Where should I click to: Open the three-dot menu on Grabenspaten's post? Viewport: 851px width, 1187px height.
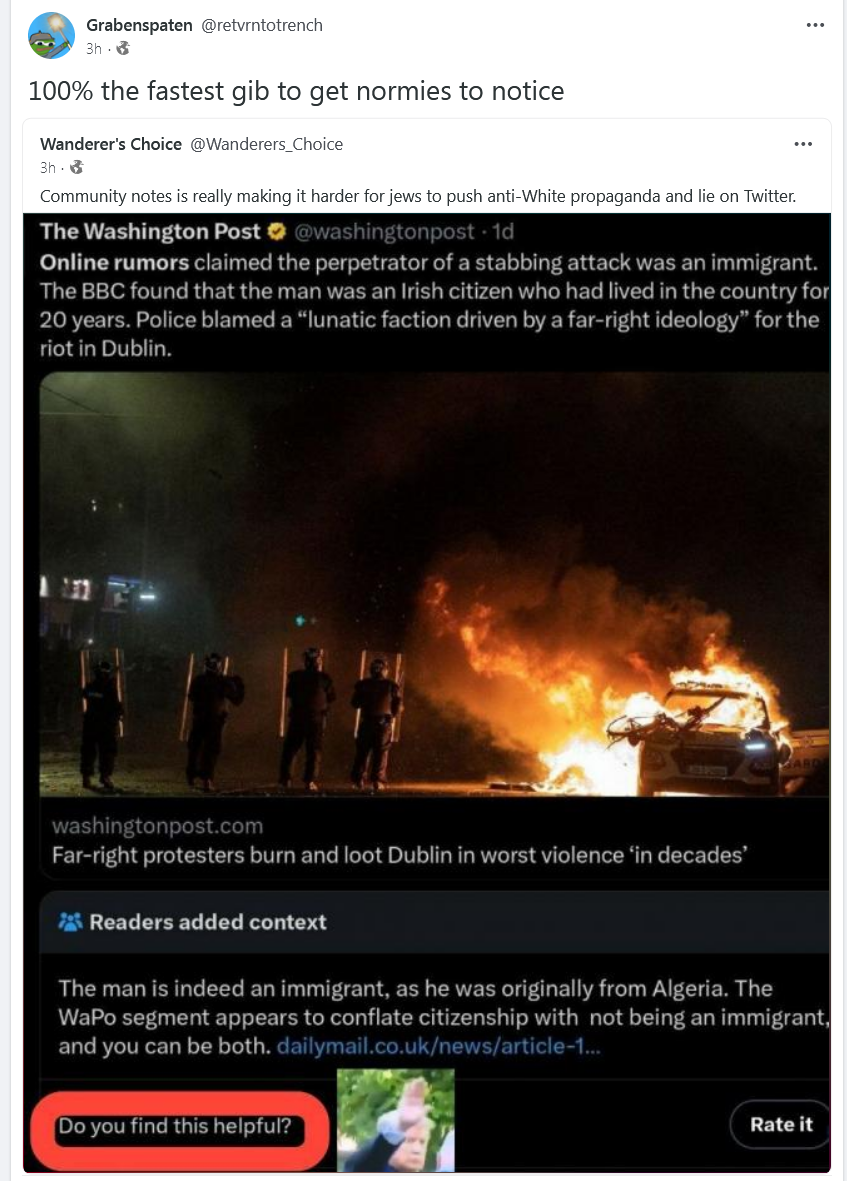pos(815,25)
